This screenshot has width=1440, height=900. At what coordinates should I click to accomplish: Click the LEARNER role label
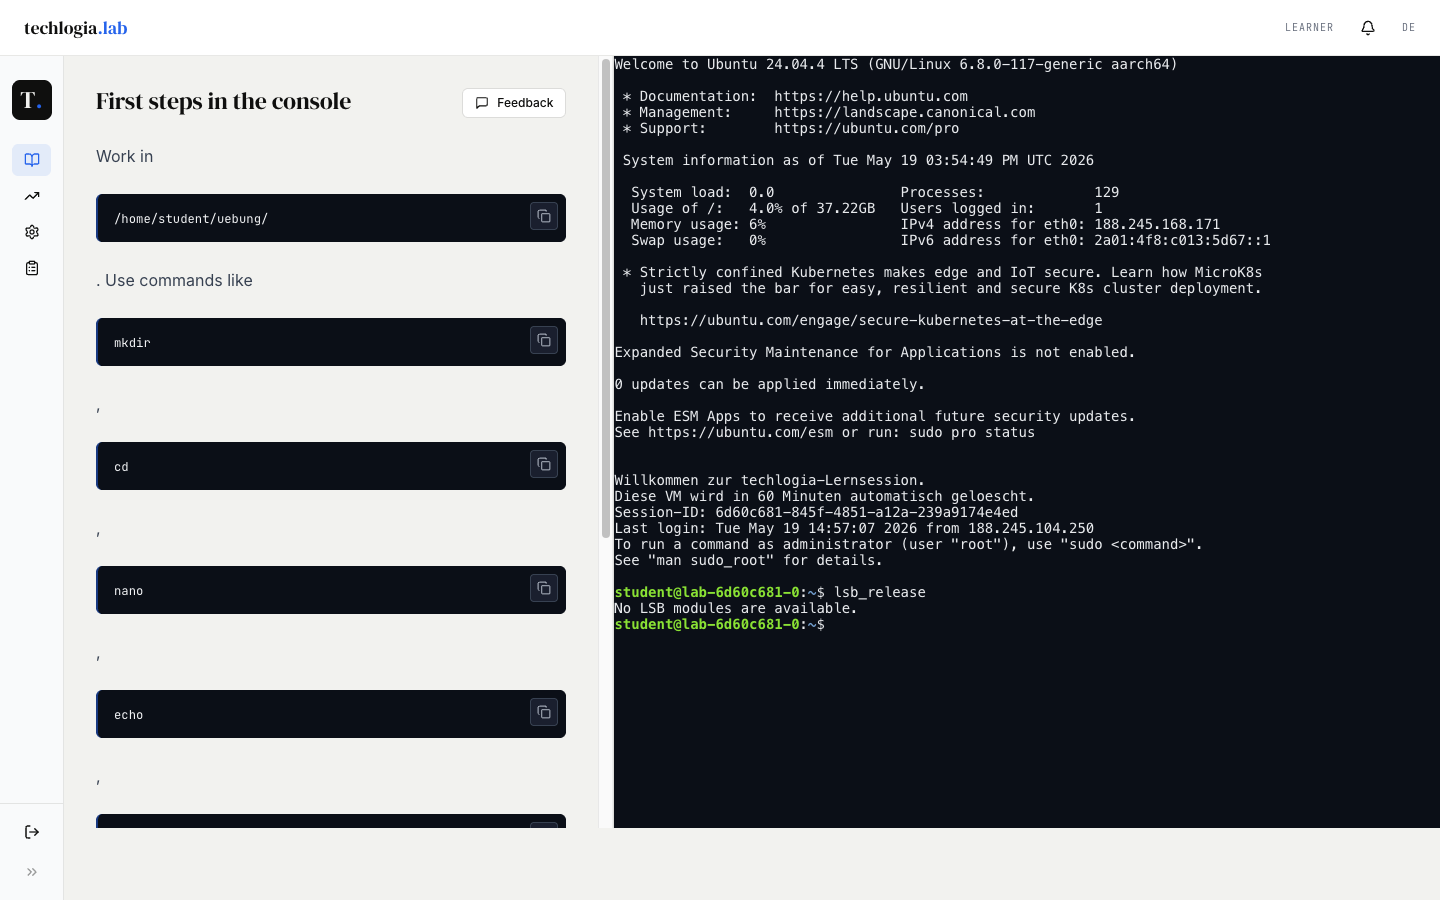tap(1309, 28)
